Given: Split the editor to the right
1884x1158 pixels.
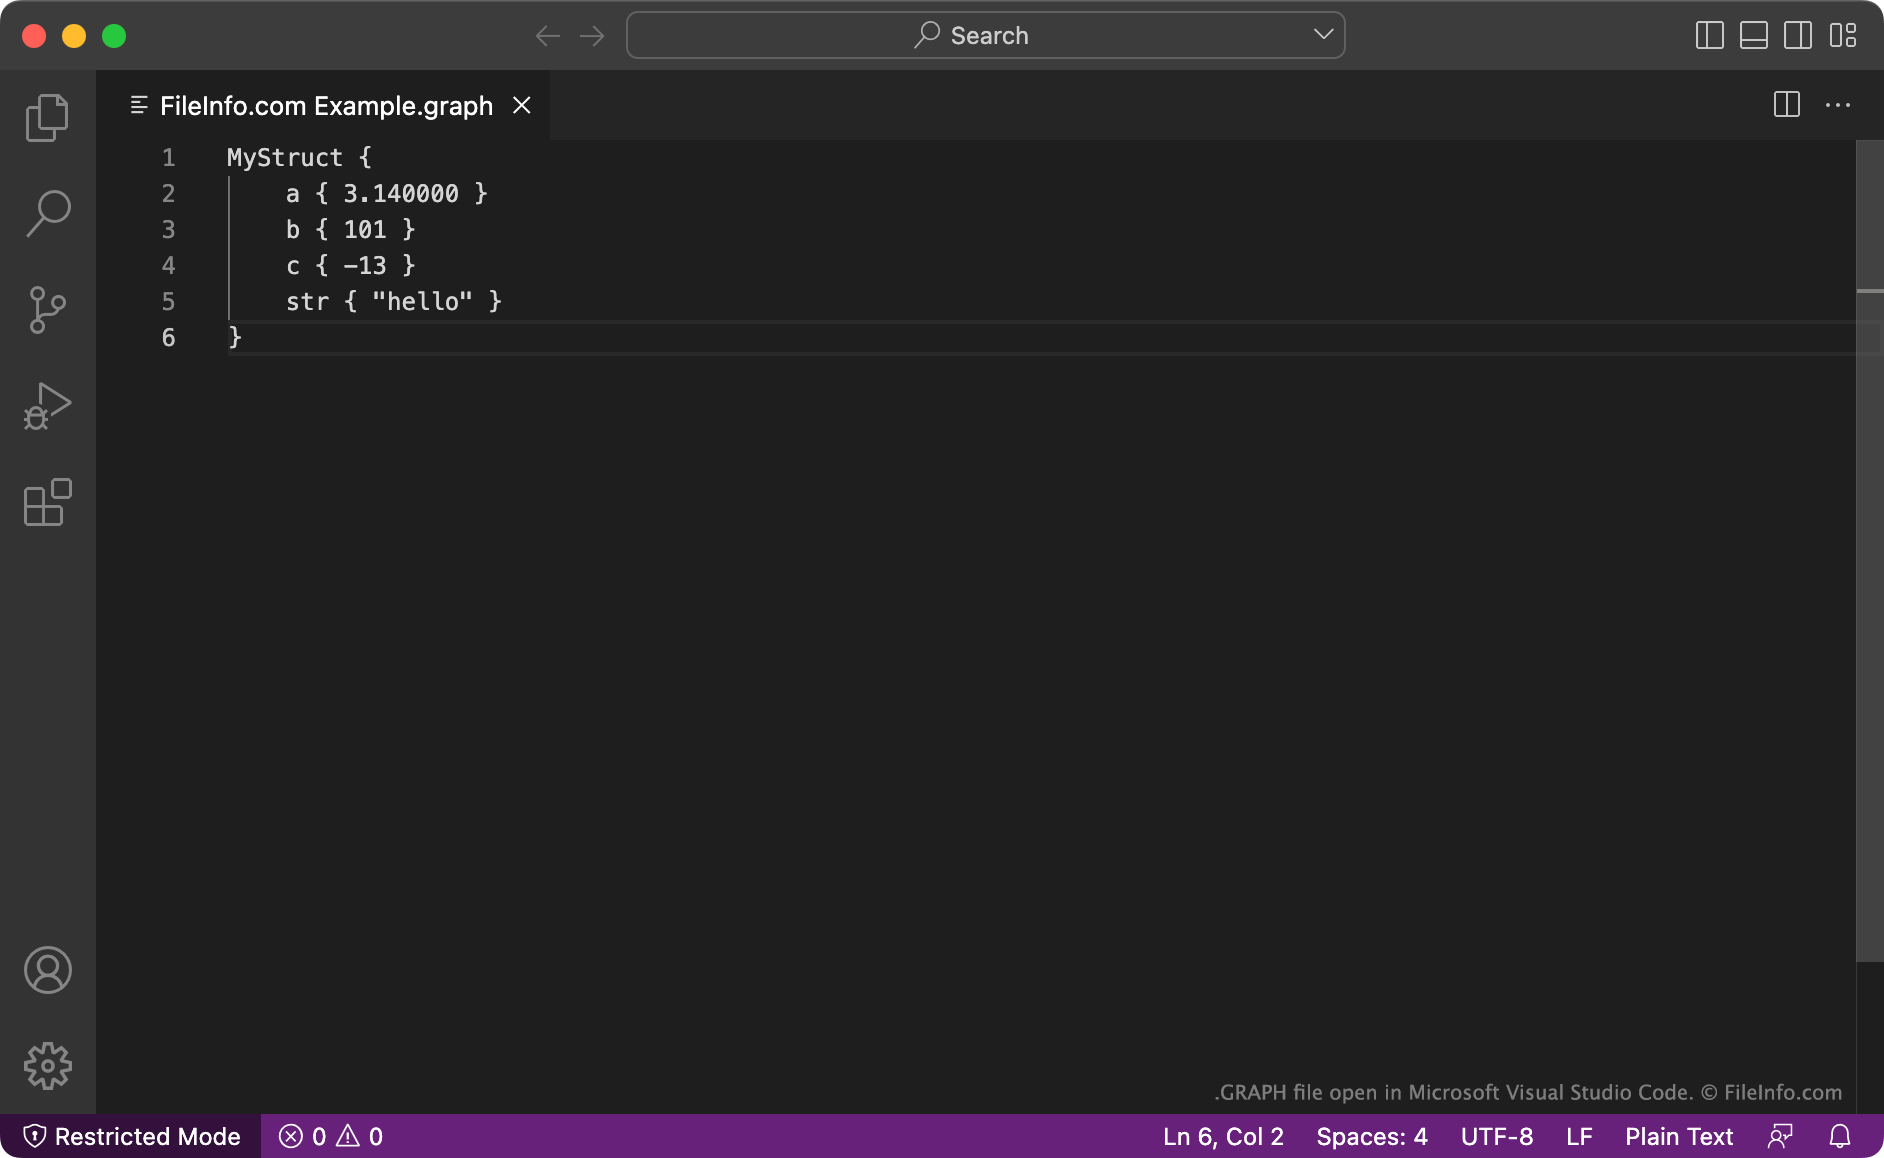Looking at the screenshot, I should pos(1786,105).
